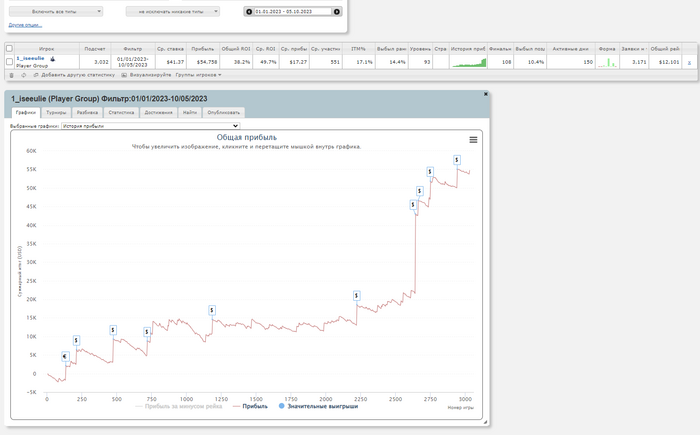Toggle the 1_iseeulie row checkbox

click(x=9, y=62)
